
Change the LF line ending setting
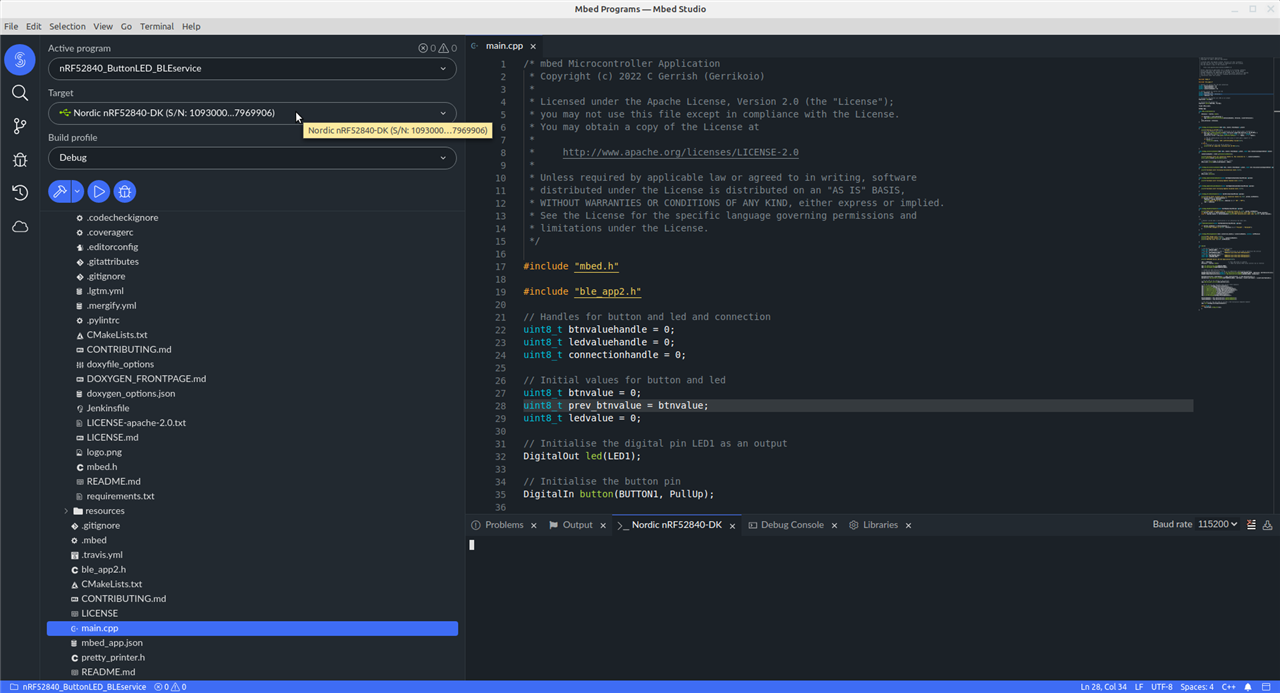pyautogui.click(x=1139, y=687)
